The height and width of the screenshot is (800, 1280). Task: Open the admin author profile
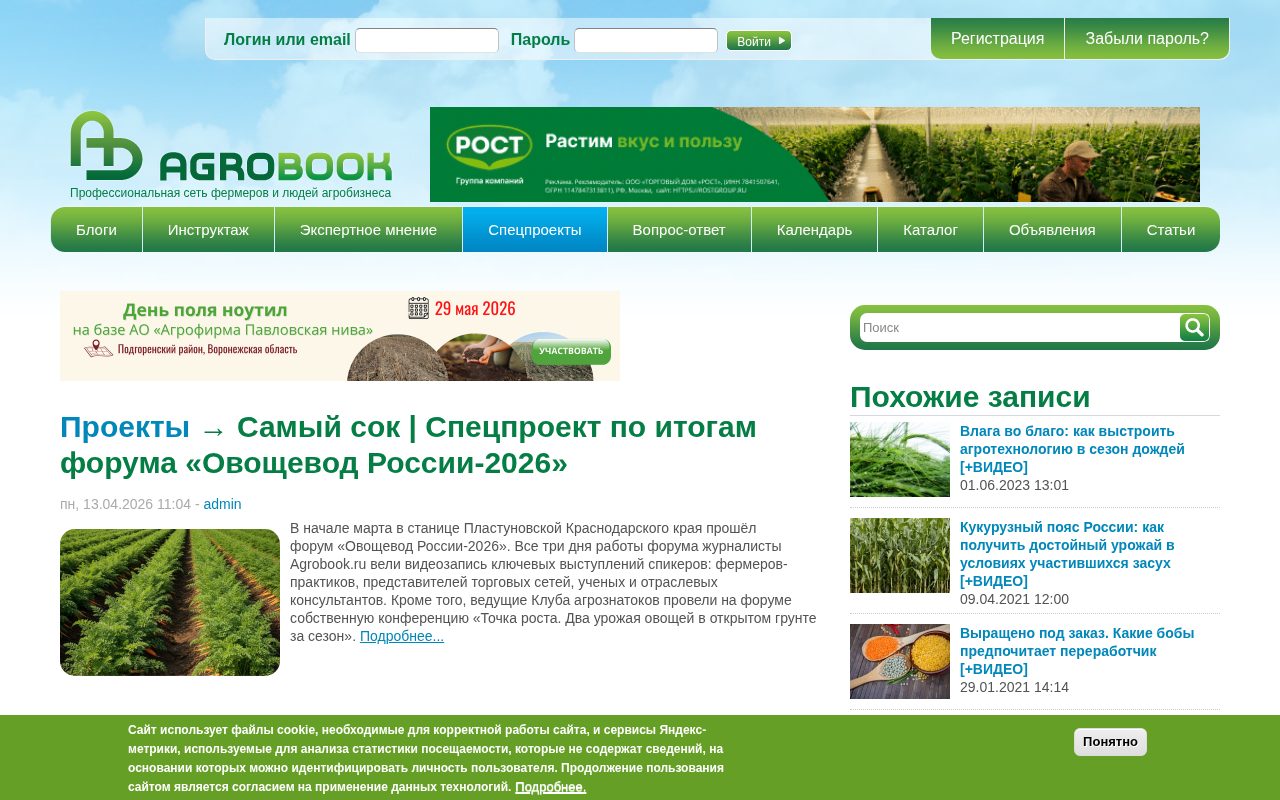click(x=222, y=504)
